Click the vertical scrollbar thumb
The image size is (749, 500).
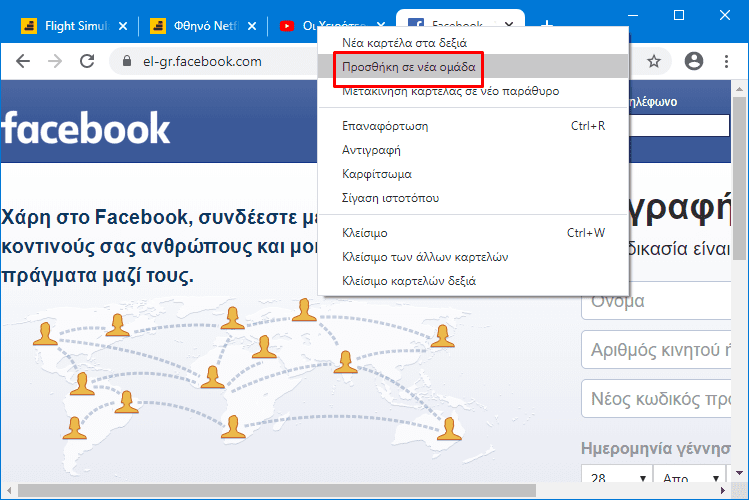[739, 179]
